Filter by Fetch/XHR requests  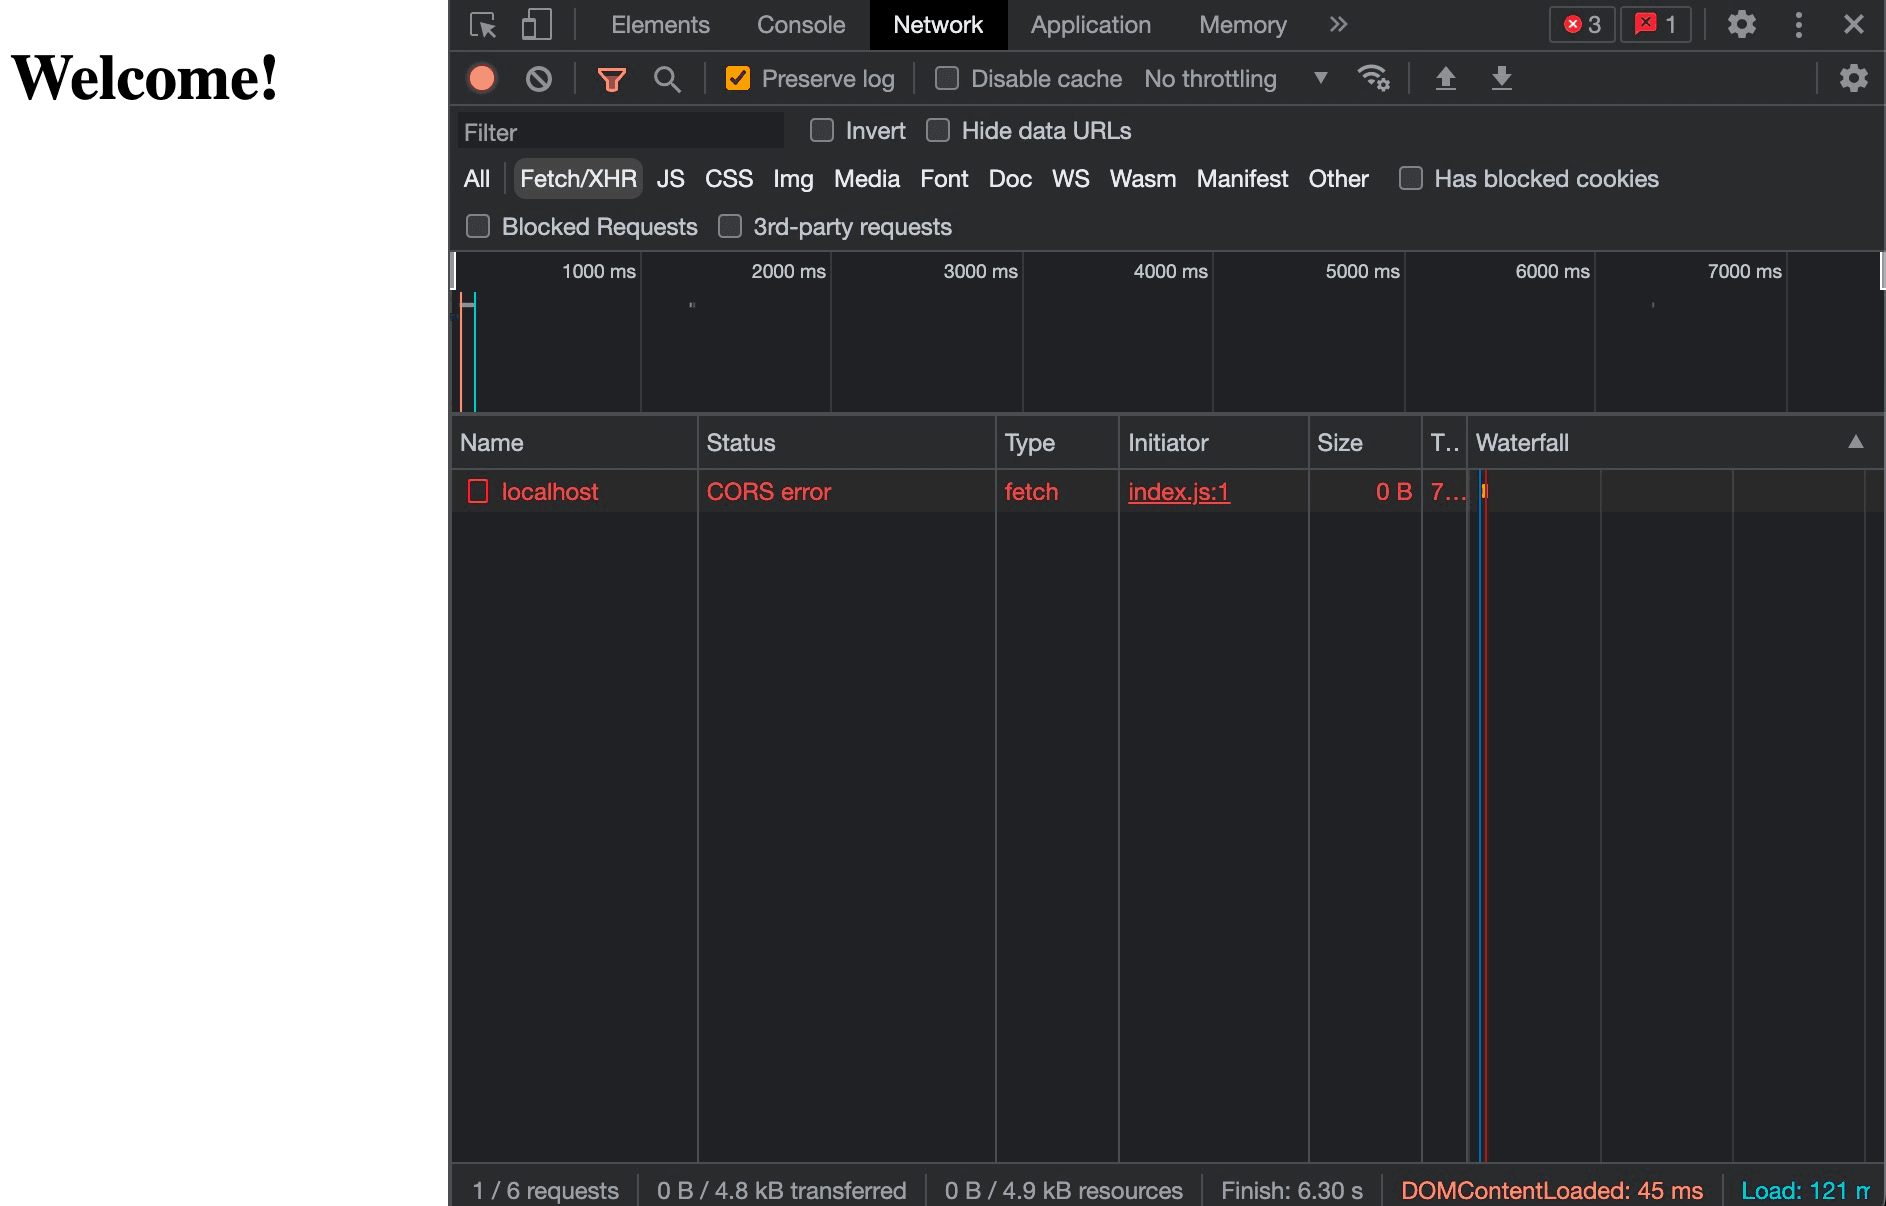[578, 179]
